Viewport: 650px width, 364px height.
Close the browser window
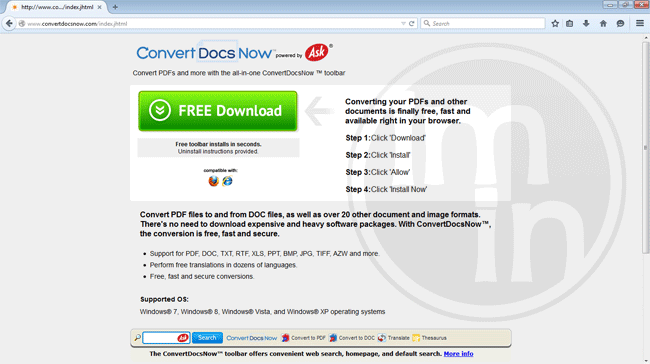[641, 5]
